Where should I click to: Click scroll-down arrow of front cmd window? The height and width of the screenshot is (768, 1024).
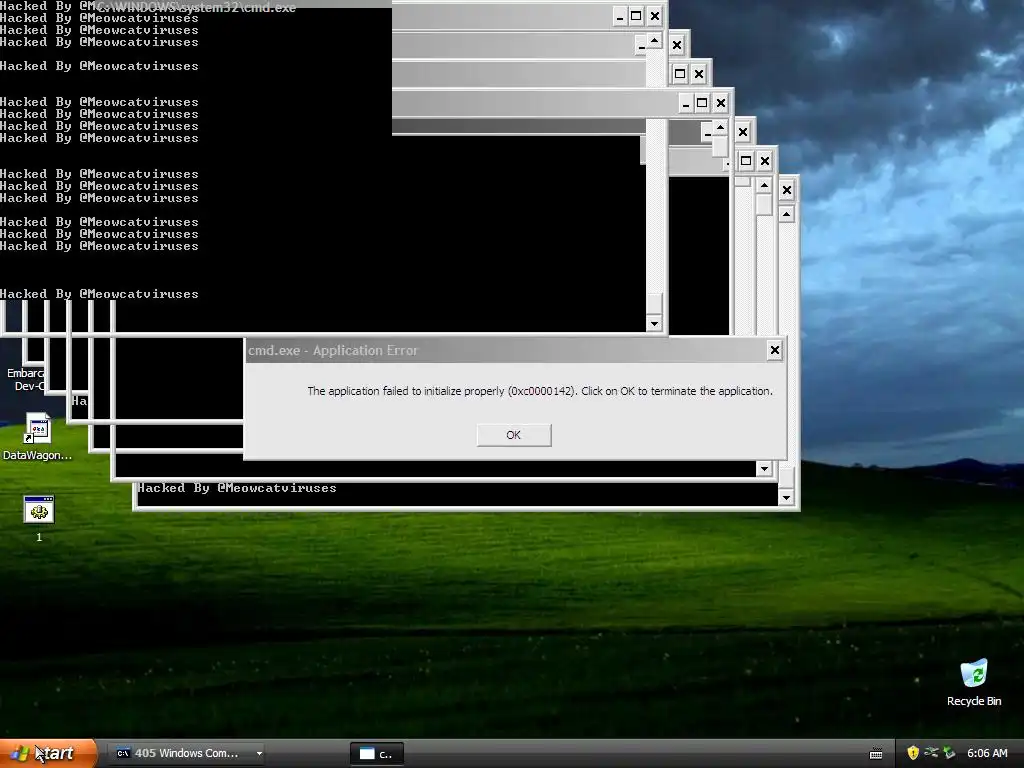point(654,323)
